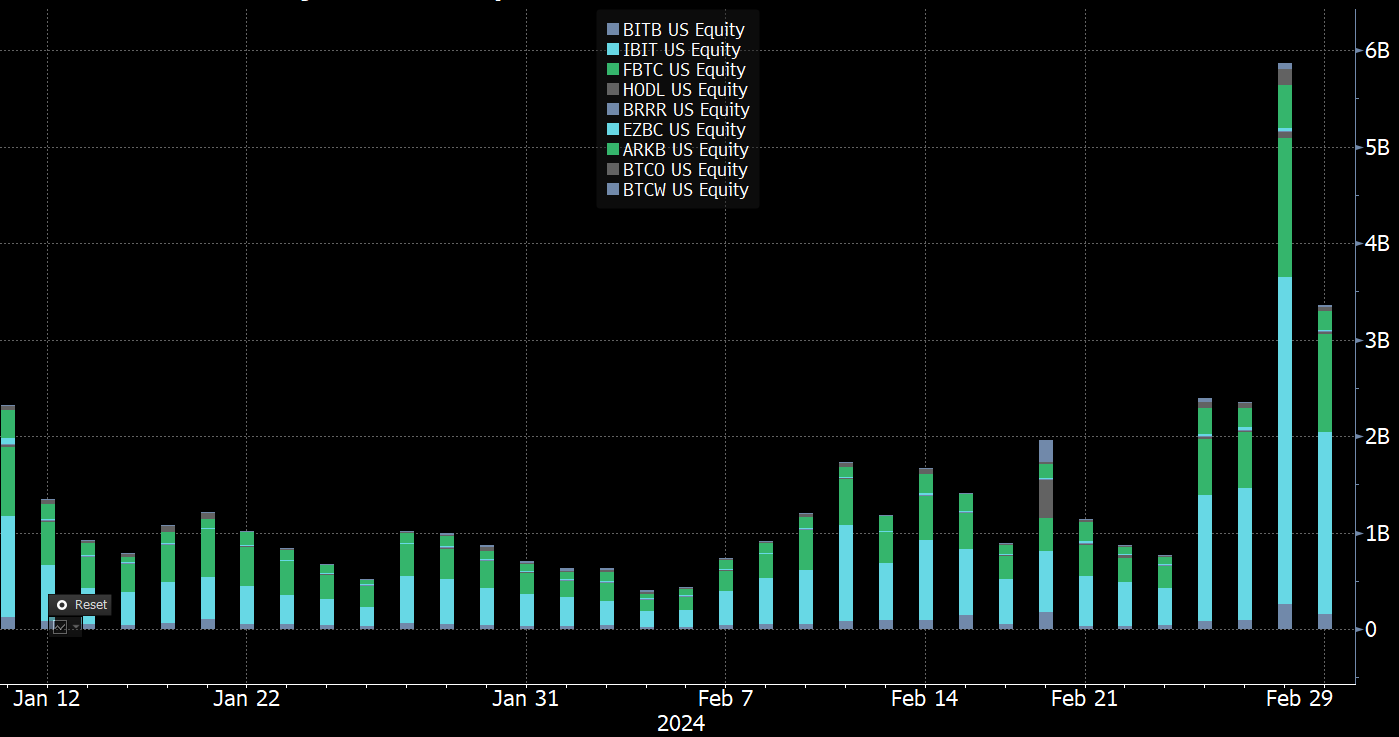
Task: Click the line chart type icon
Action: click(x=60, y=626)
